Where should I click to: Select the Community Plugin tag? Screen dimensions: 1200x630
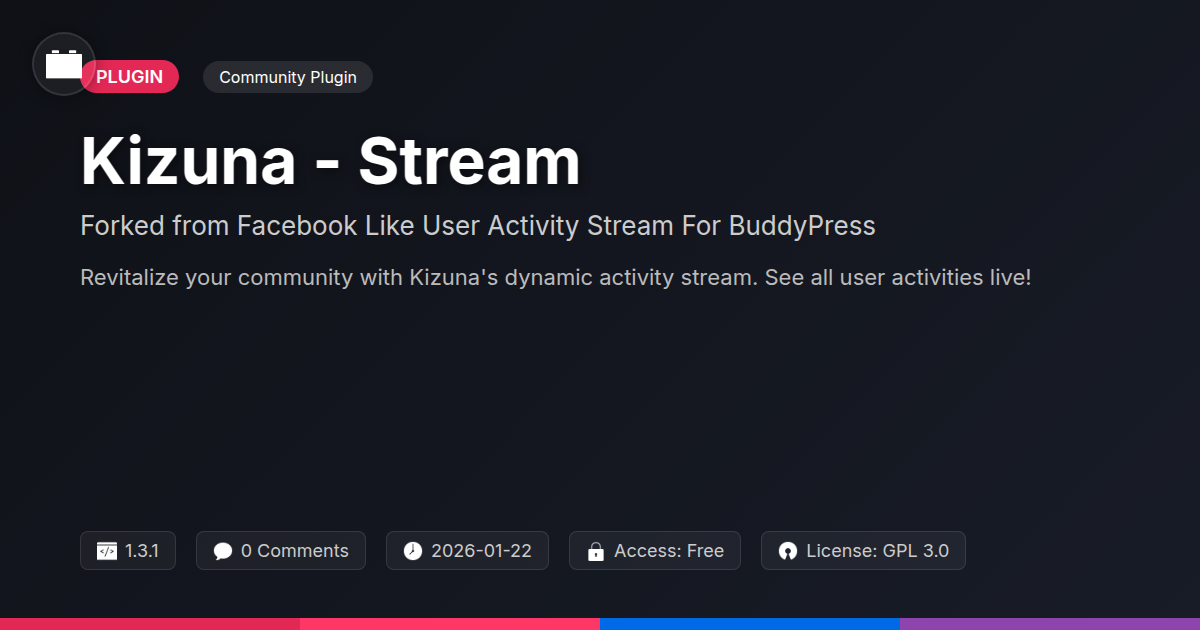pos(288,77)
